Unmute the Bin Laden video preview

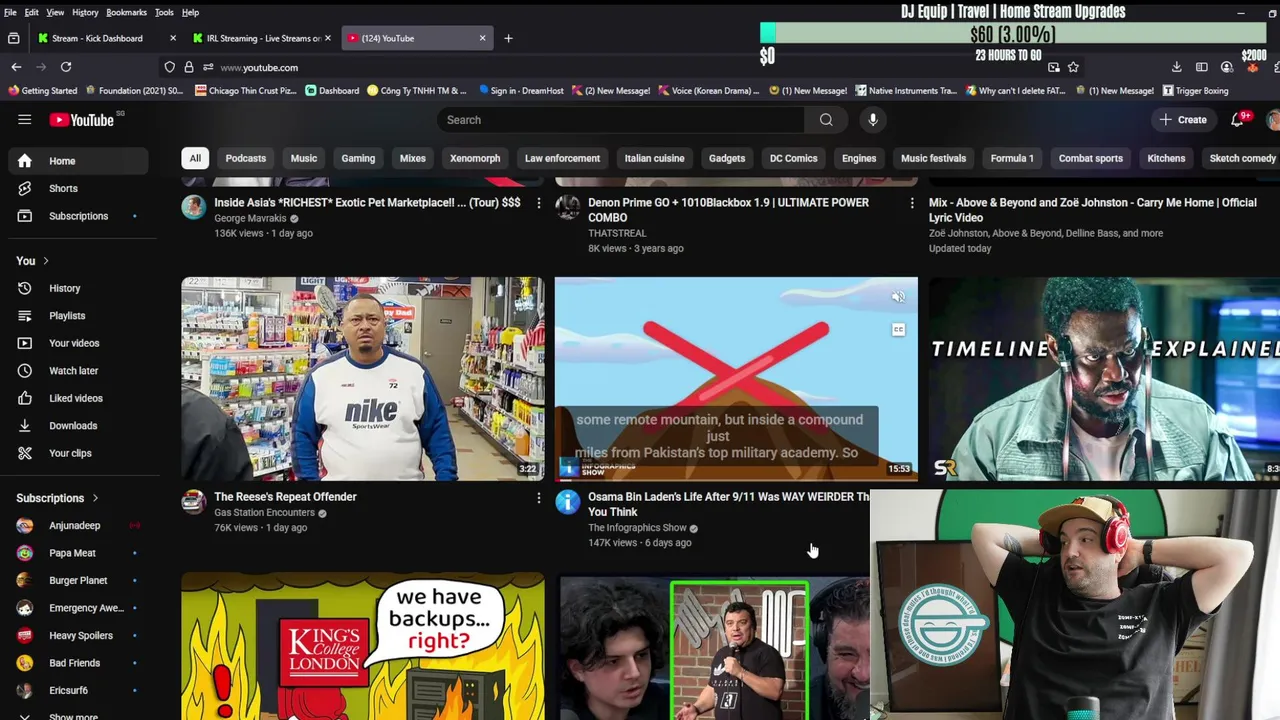pyautogui.click(x=898, y=297)
